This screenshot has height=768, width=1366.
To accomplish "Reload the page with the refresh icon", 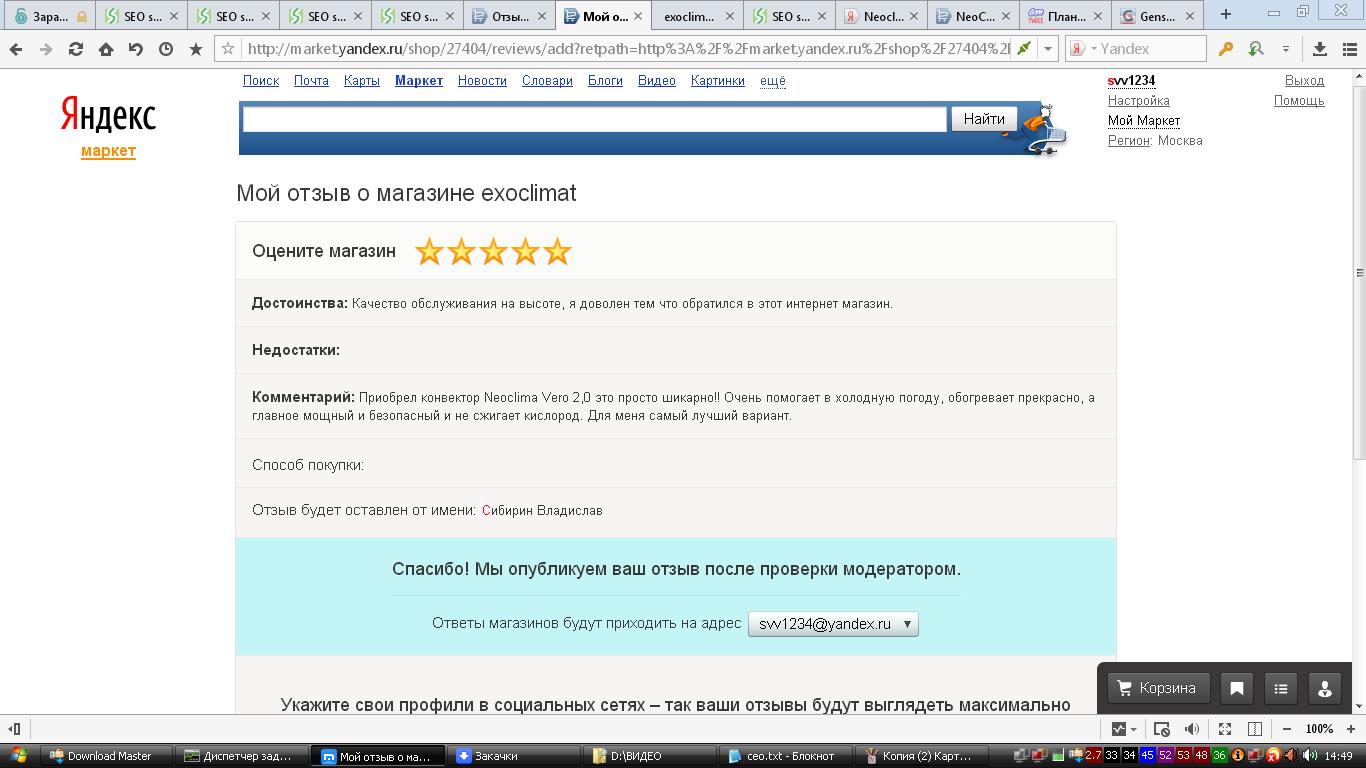I will (76, 49).
